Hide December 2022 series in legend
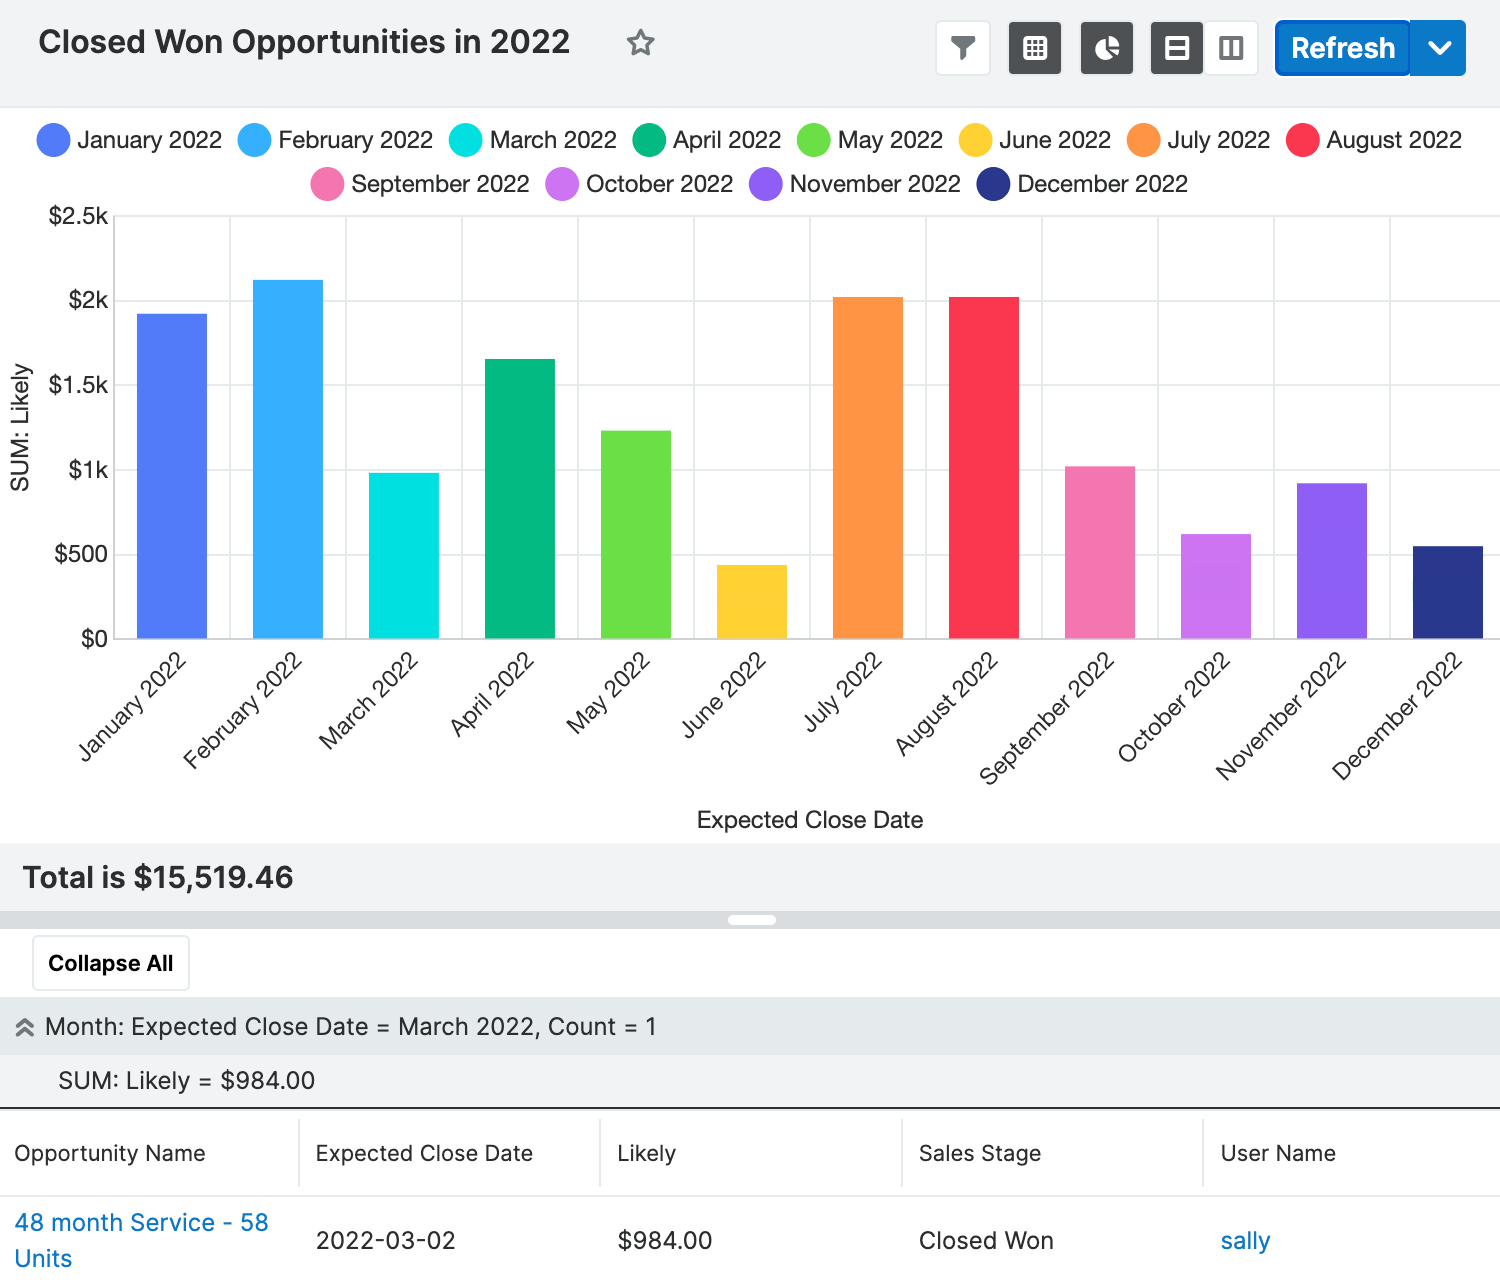 1084,184
